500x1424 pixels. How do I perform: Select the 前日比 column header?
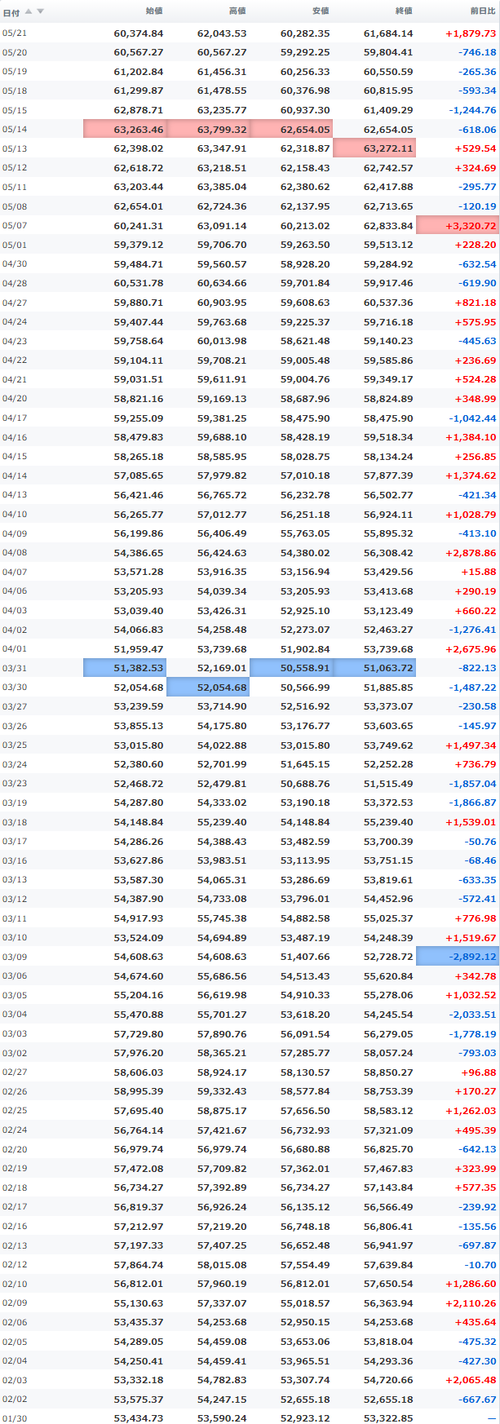pos(482,12)
